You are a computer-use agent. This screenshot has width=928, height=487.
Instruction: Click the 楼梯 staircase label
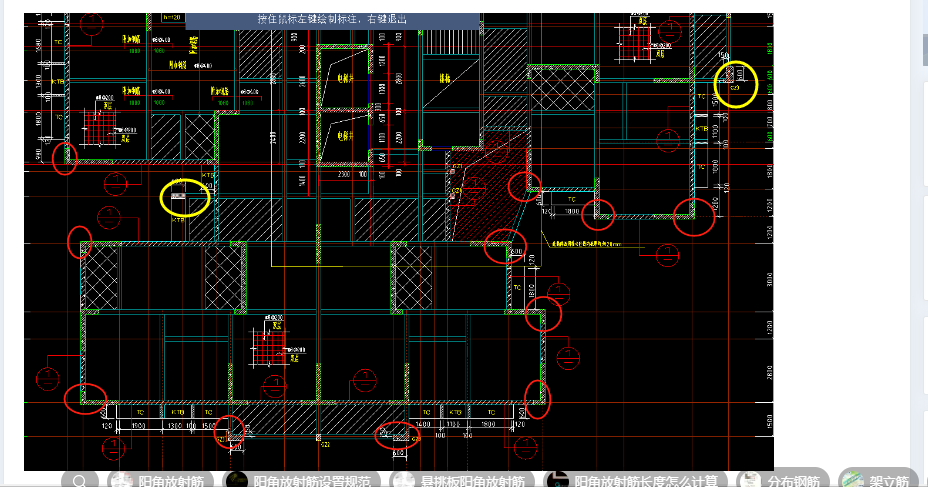[444, 79]
